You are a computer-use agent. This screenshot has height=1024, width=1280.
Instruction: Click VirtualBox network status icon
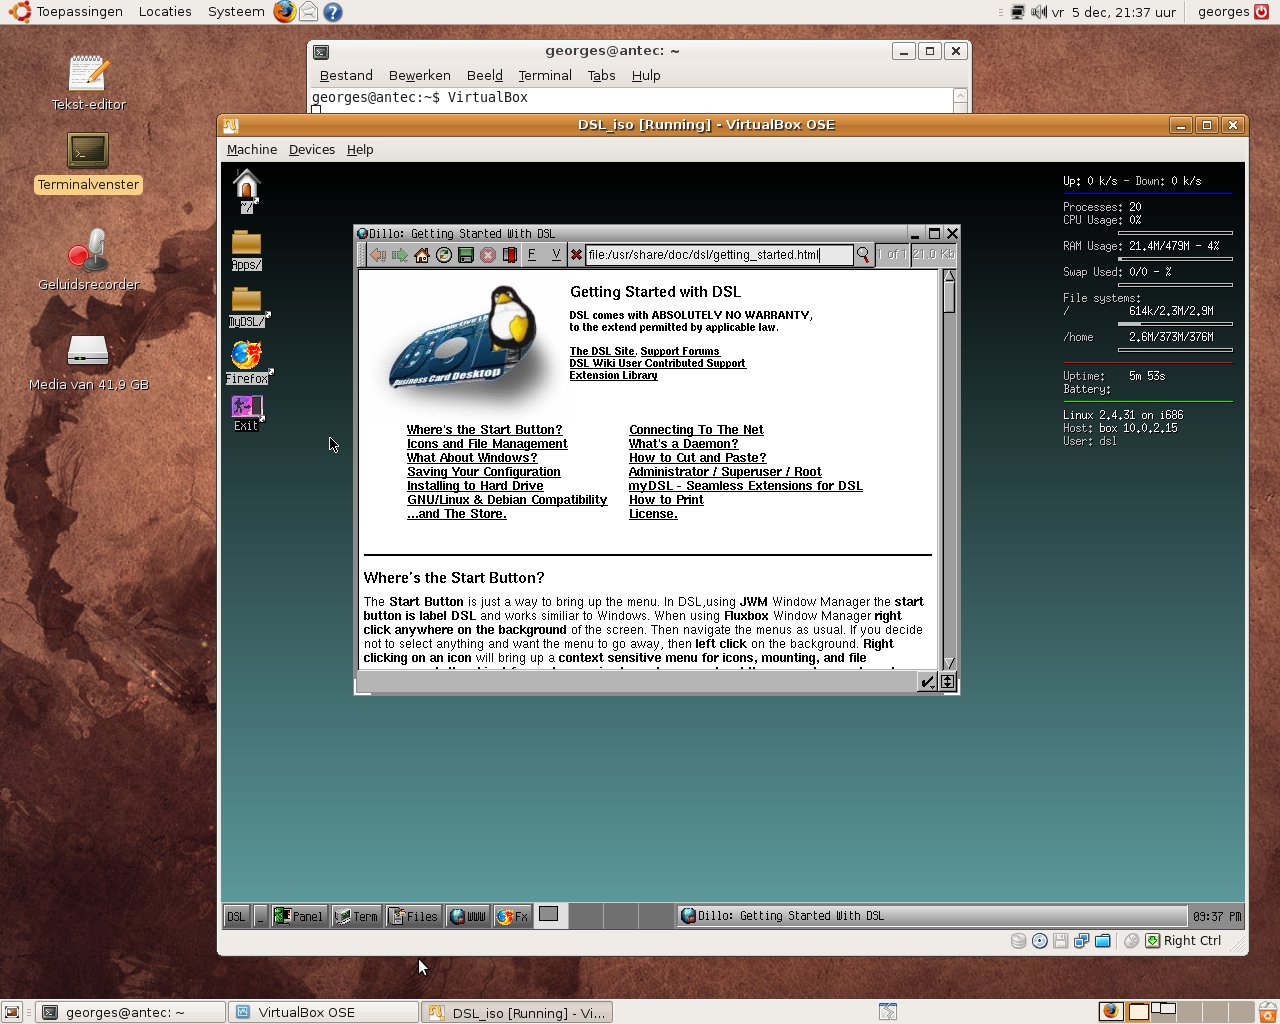coord(1081,941)
